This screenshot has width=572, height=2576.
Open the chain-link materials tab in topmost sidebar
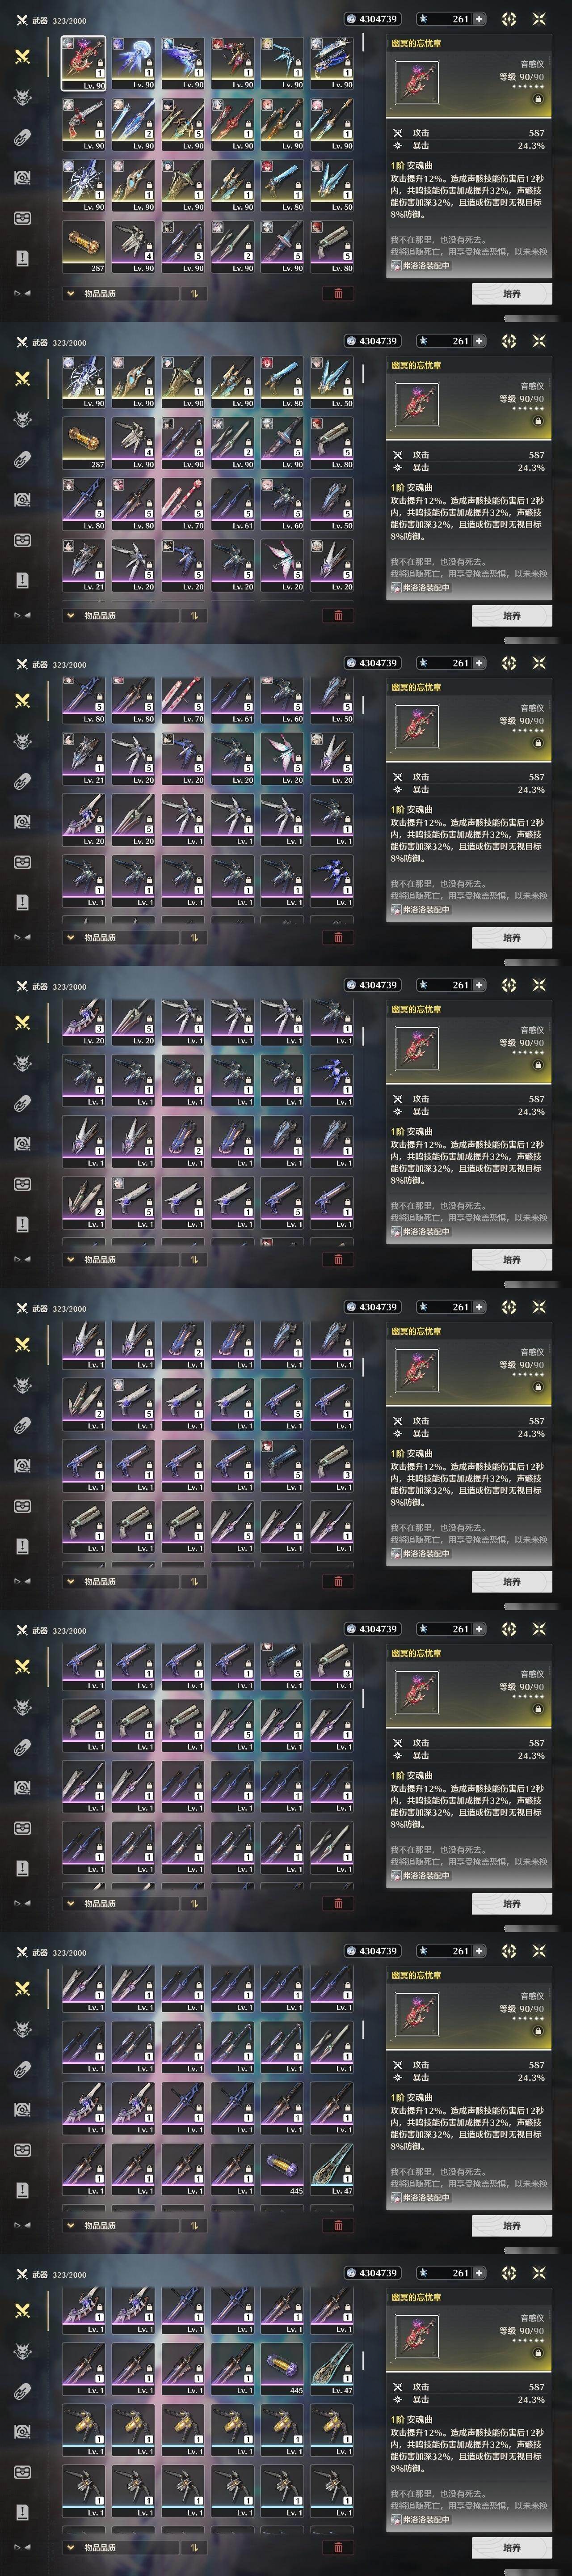click(22, 138)
